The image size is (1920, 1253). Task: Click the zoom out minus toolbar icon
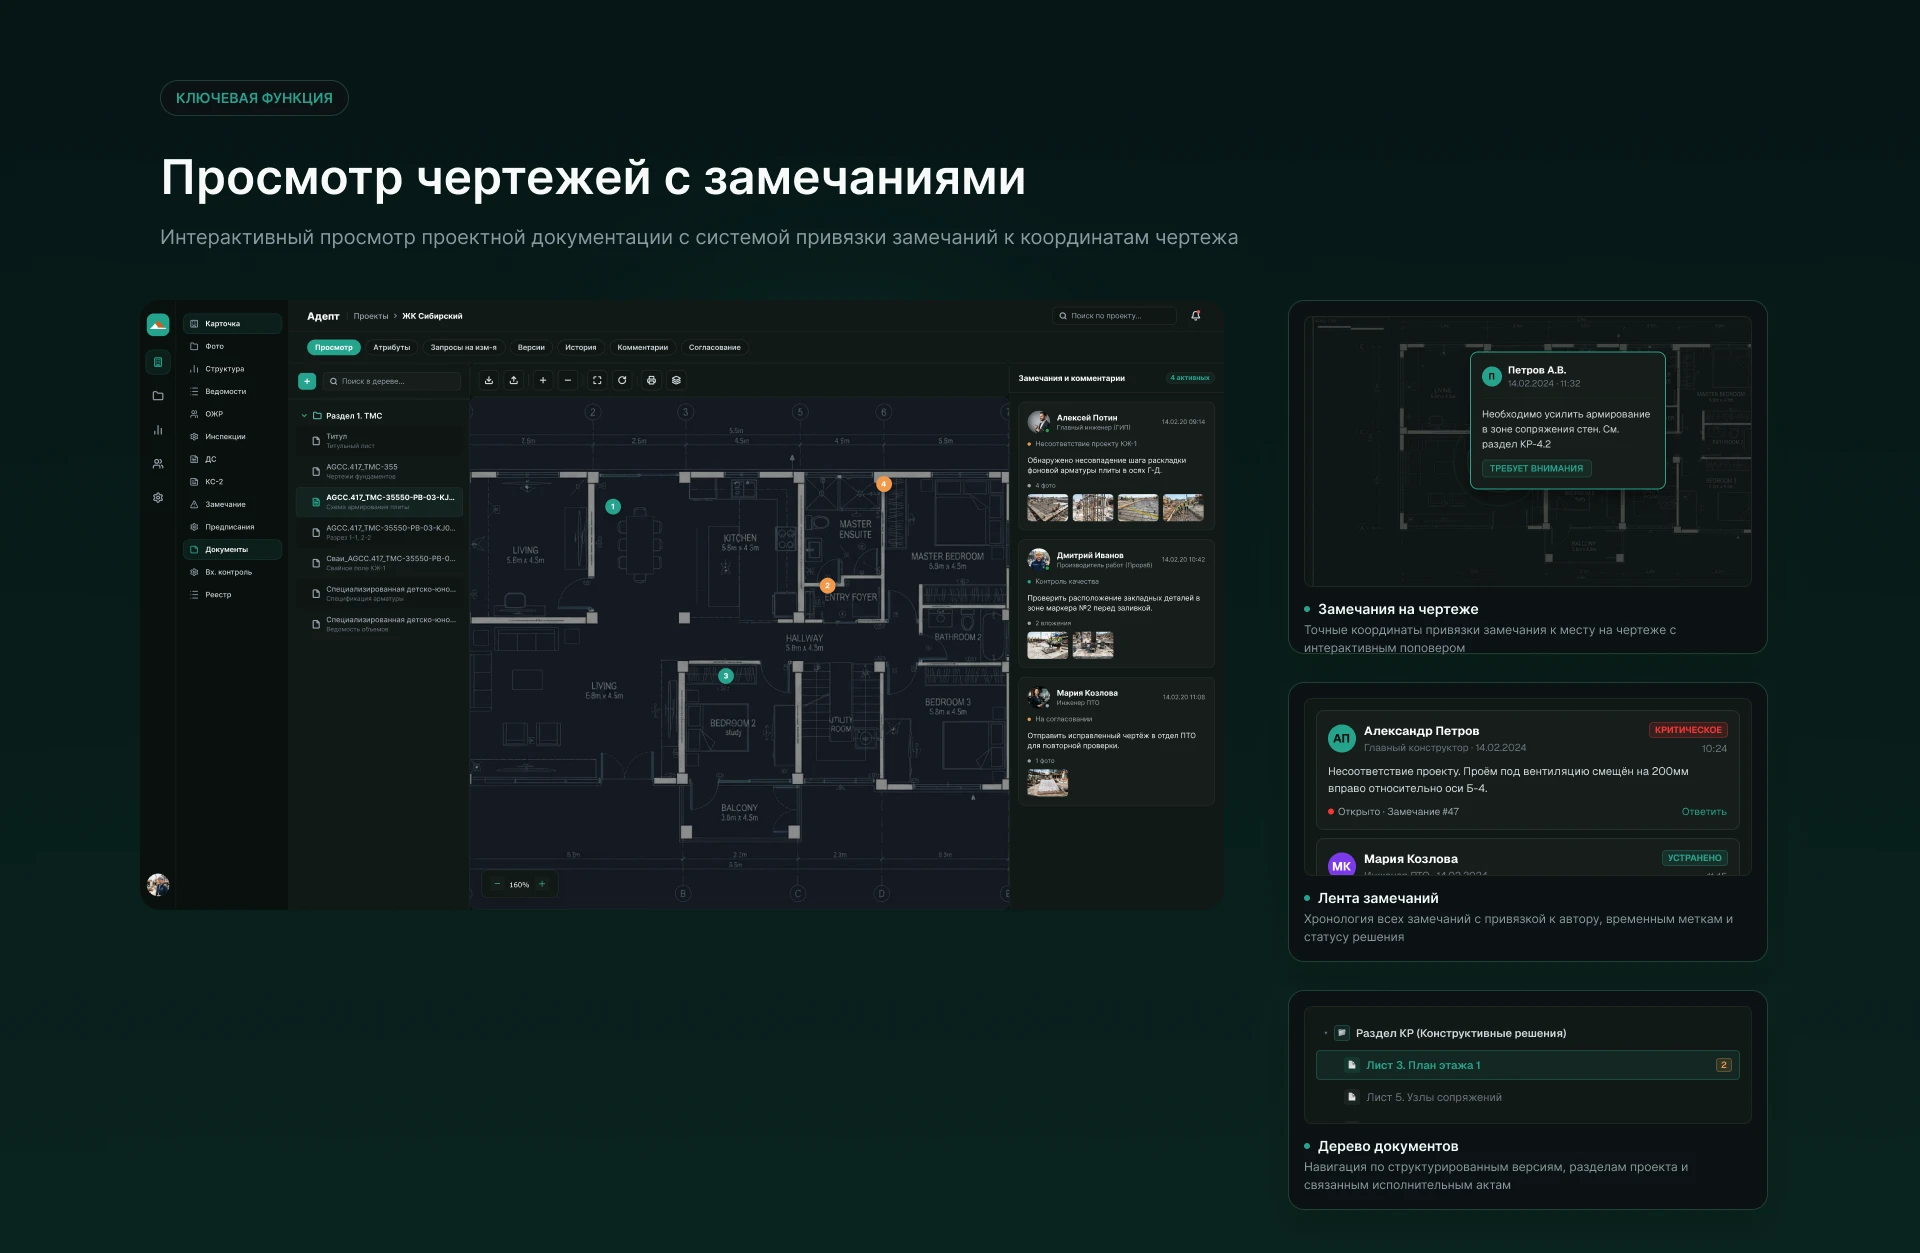click(568, 380)
